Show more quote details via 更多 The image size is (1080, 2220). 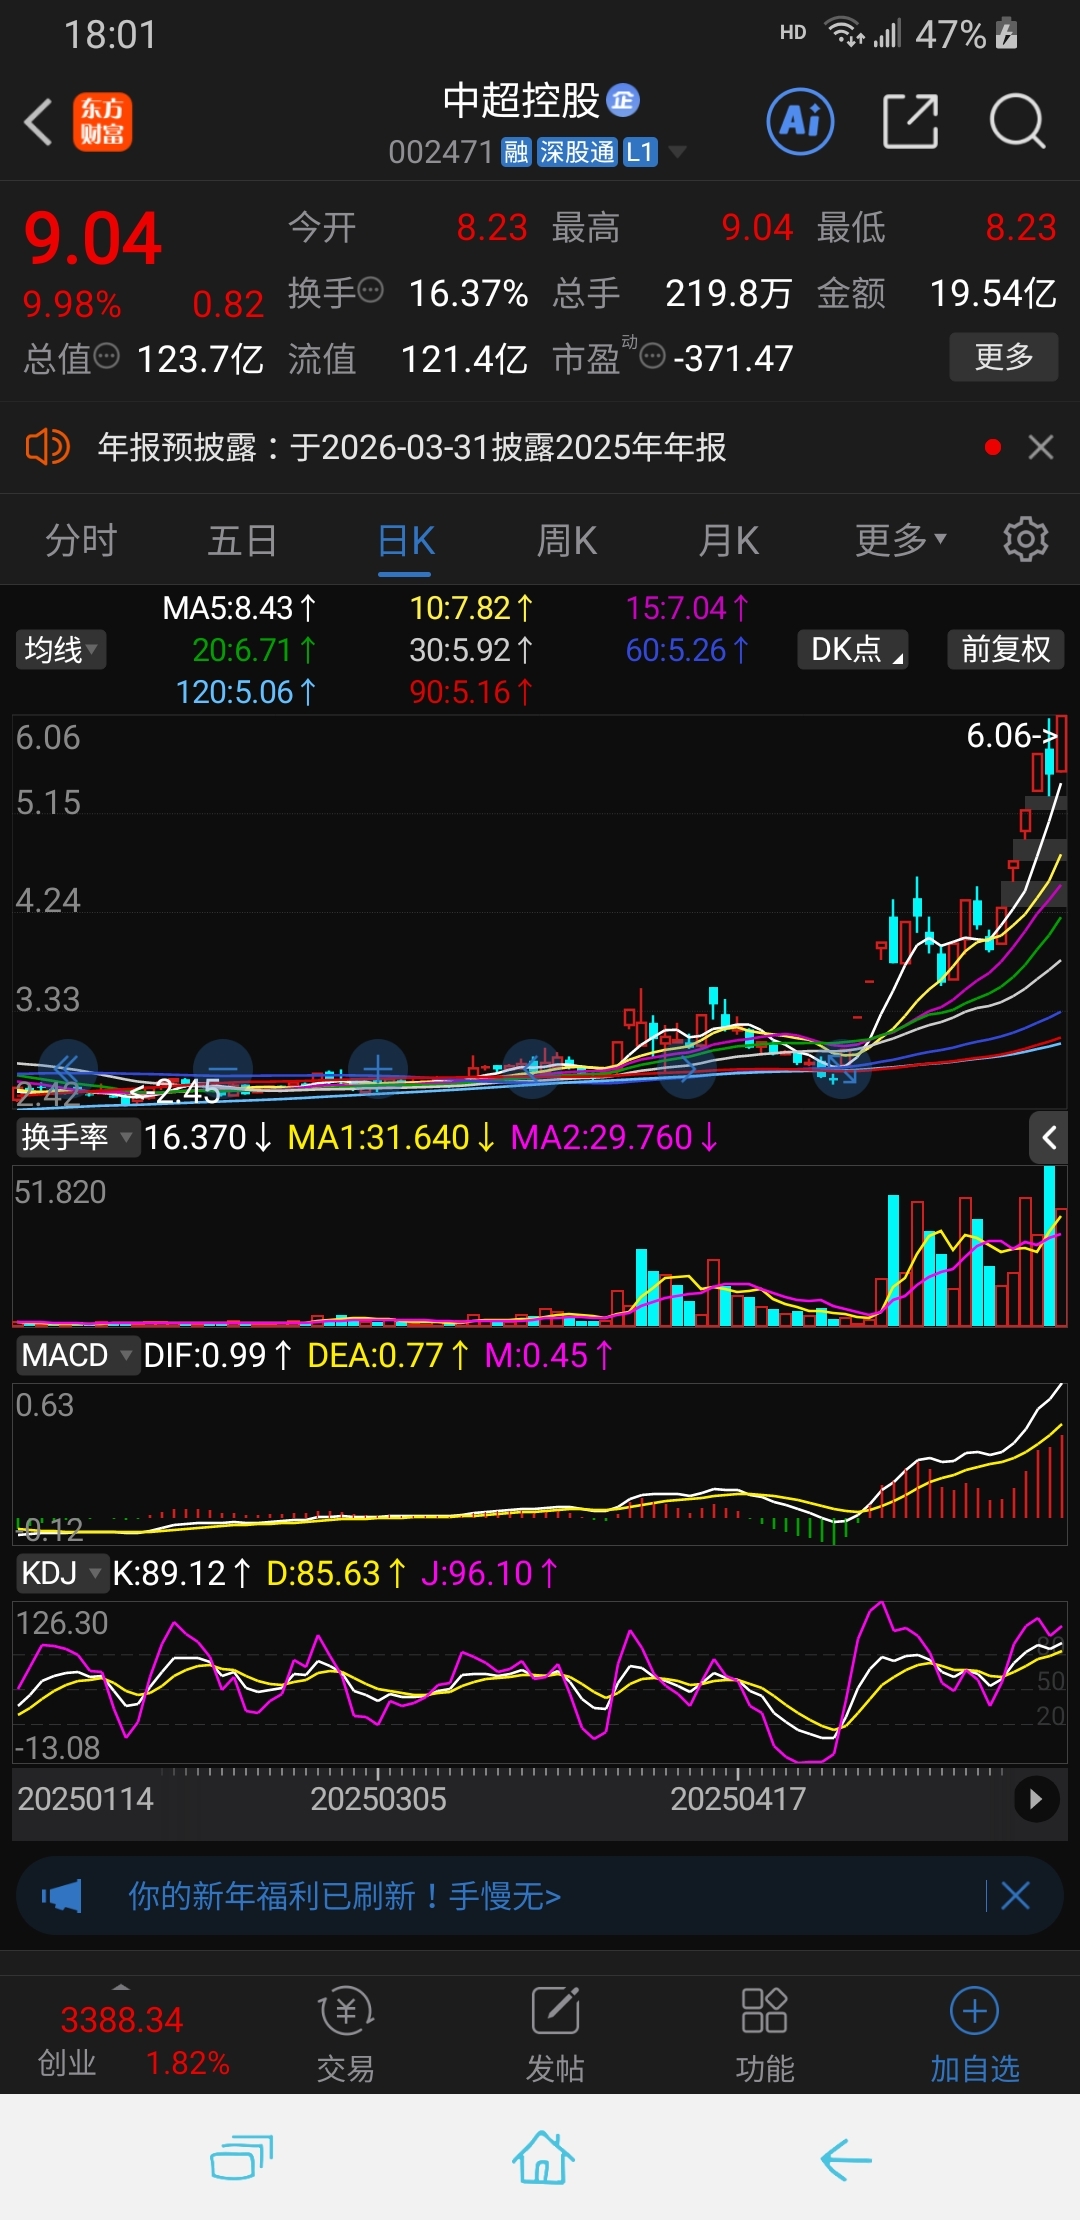[x=1003, y=357]
